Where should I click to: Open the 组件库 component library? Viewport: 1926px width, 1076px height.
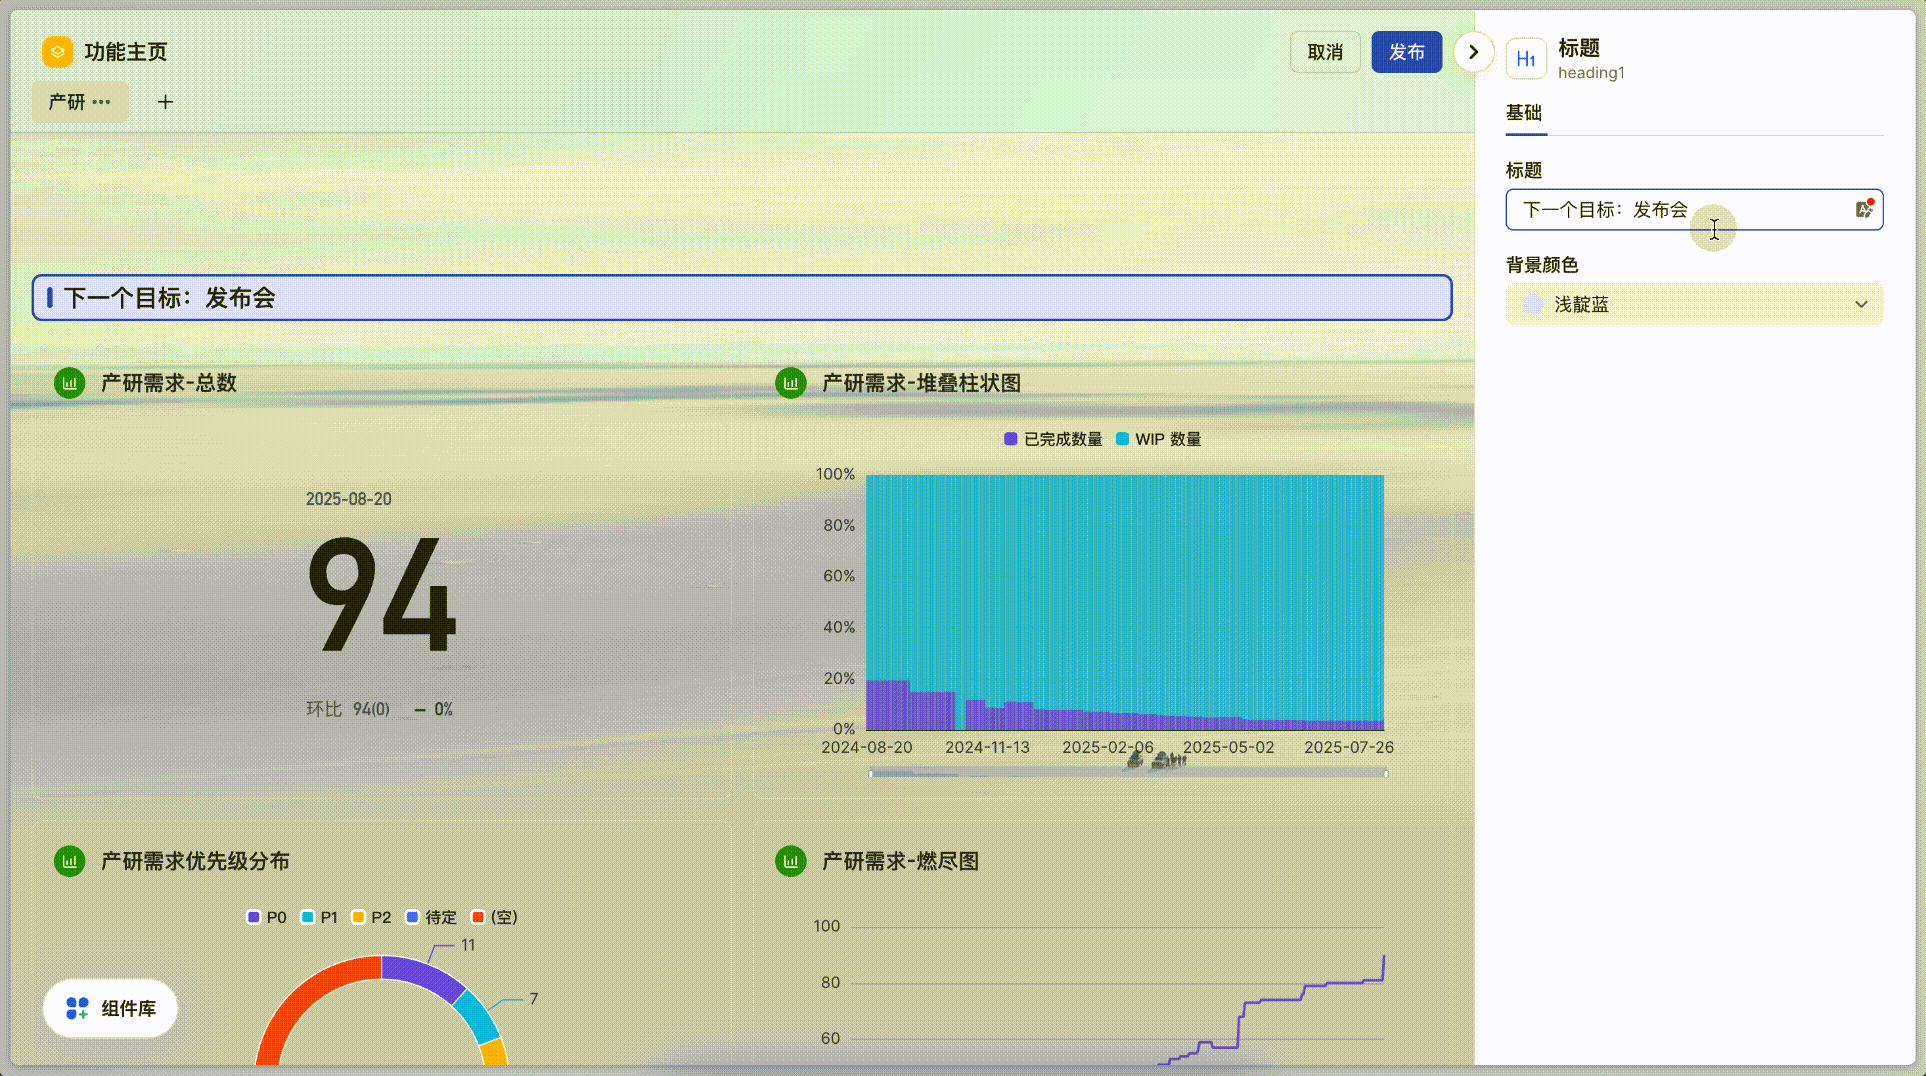[110, 1008]
